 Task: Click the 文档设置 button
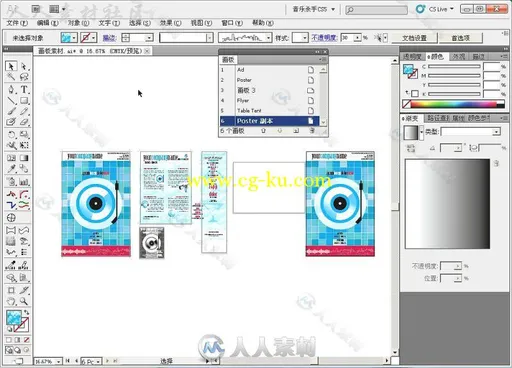click(414, 38)
